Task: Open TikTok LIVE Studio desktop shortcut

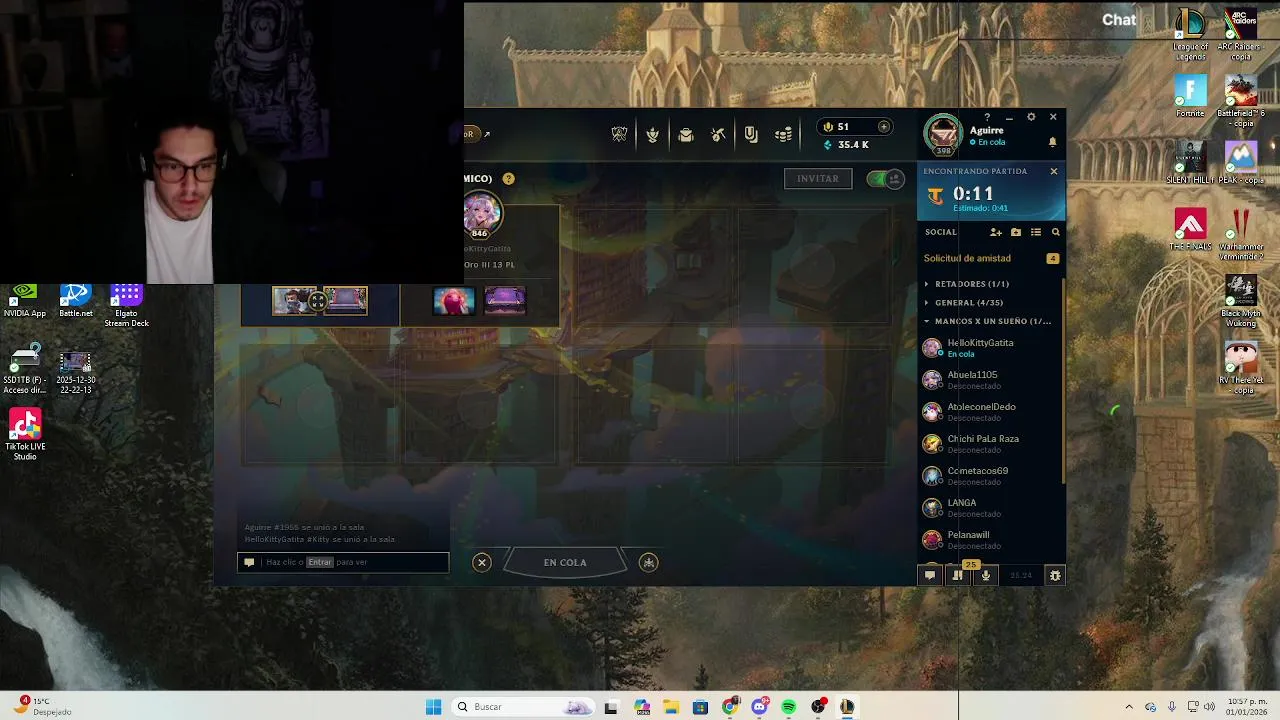Action: (25, 435)
